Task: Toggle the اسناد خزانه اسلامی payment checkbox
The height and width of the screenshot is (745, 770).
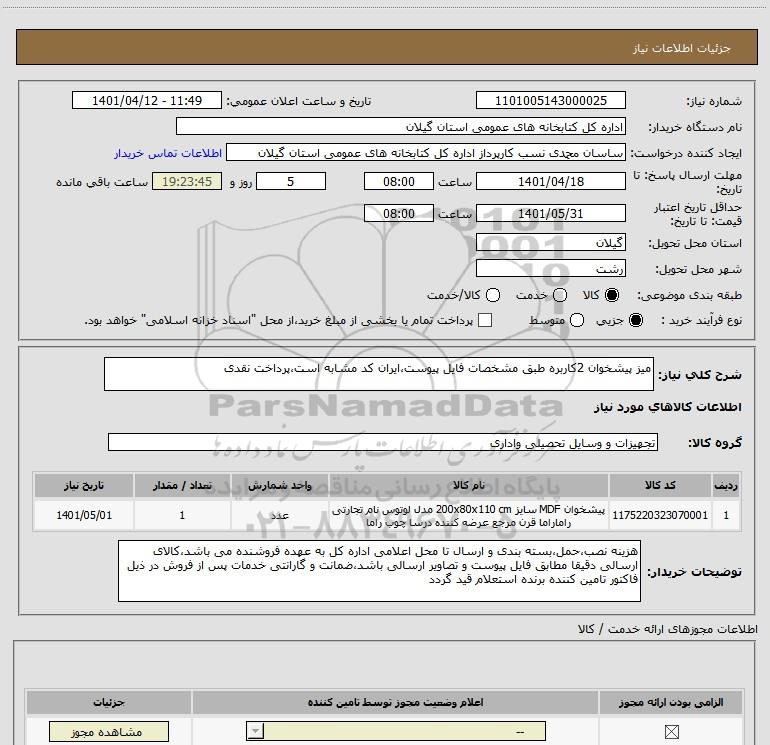Action: (485, 320)
